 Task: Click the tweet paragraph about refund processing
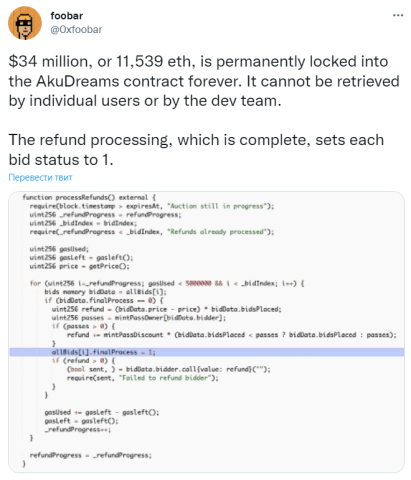click(x=196, y=150)
